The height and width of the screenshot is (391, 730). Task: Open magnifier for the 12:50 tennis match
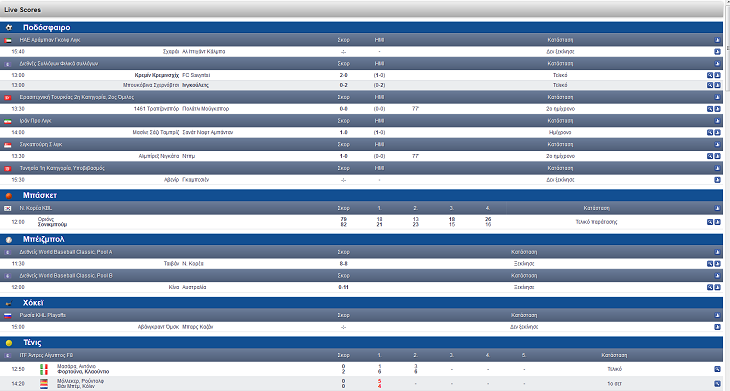(x=717, y=369)
